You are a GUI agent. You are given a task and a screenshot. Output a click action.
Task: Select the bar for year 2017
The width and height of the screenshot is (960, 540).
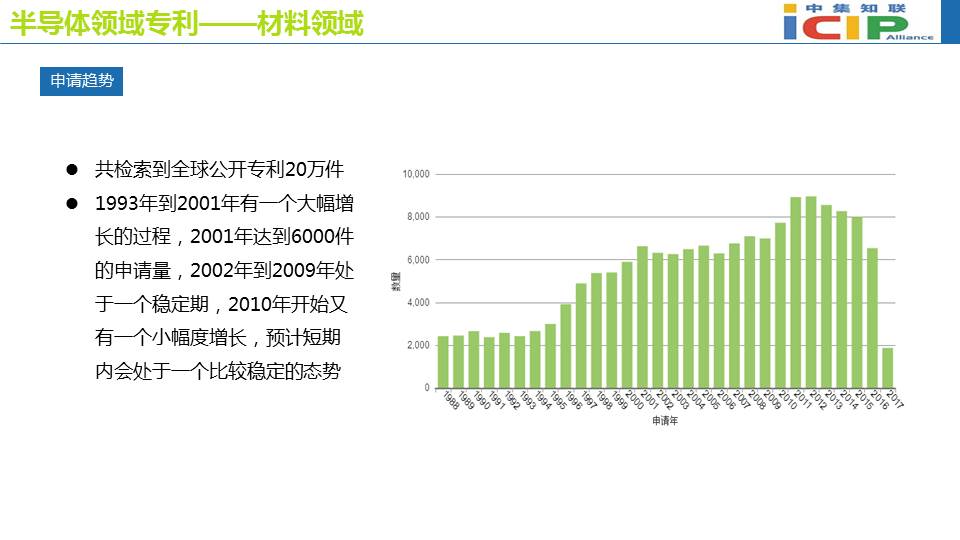(888, 368)
